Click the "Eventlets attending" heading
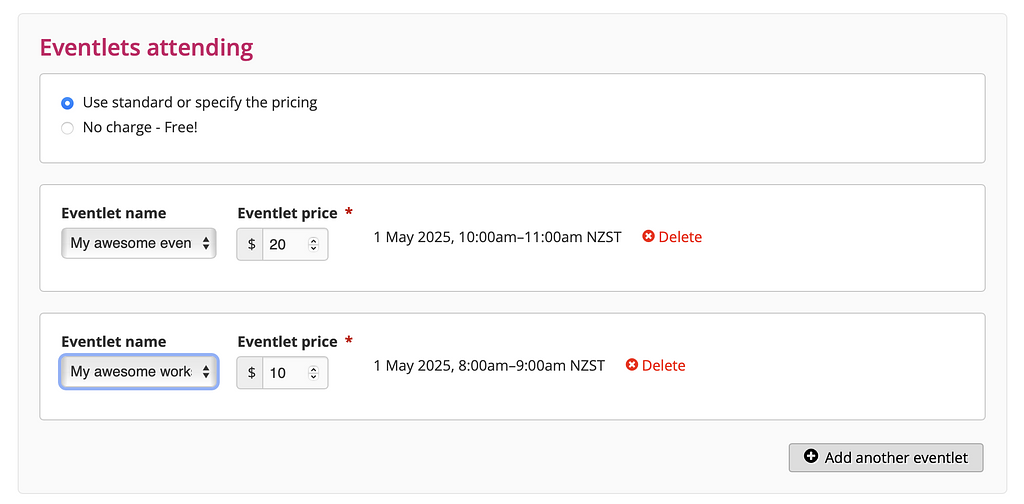This screenshot has width=1024, height=504. click(x=146, y=47)
